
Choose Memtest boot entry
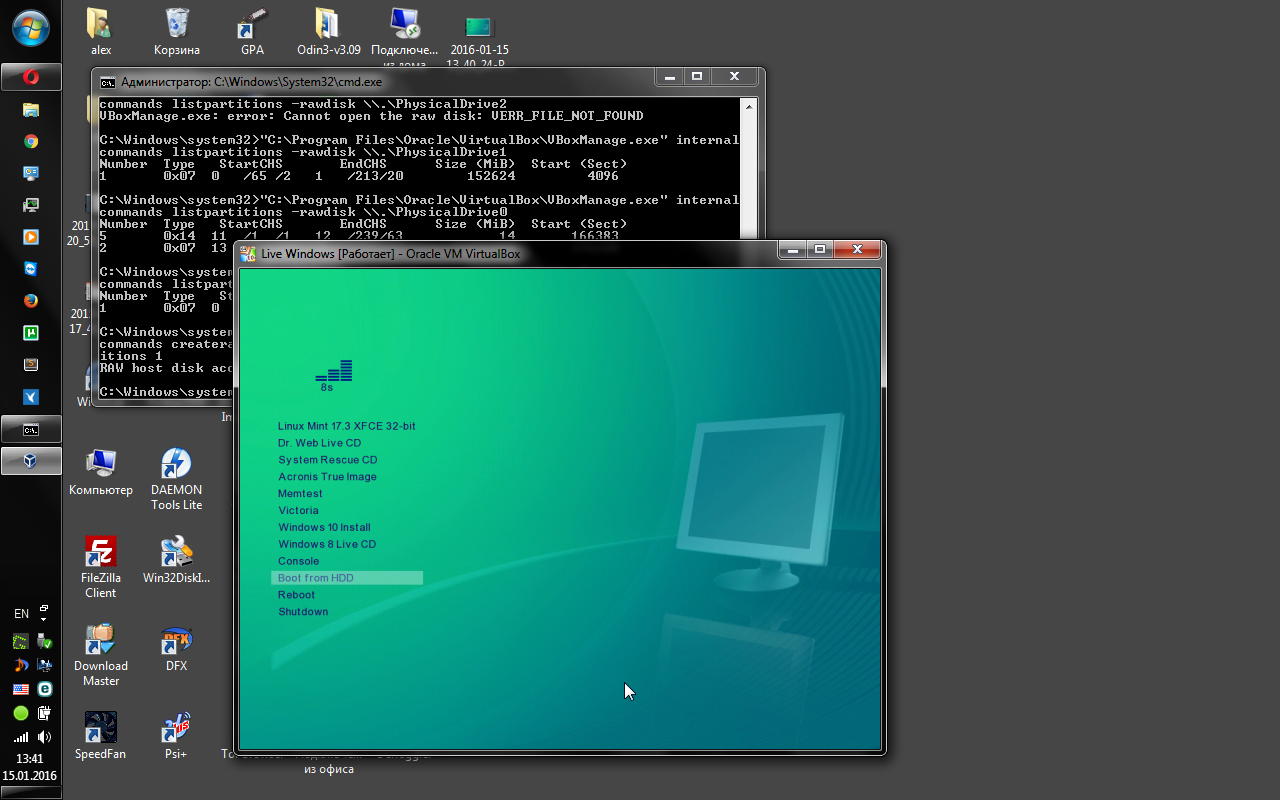300,494
